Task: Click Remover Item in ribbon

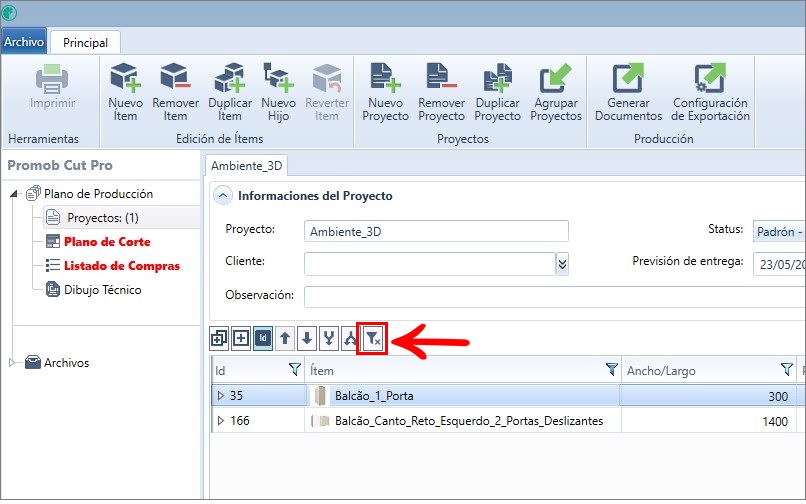Action: [x=175, y=92]
